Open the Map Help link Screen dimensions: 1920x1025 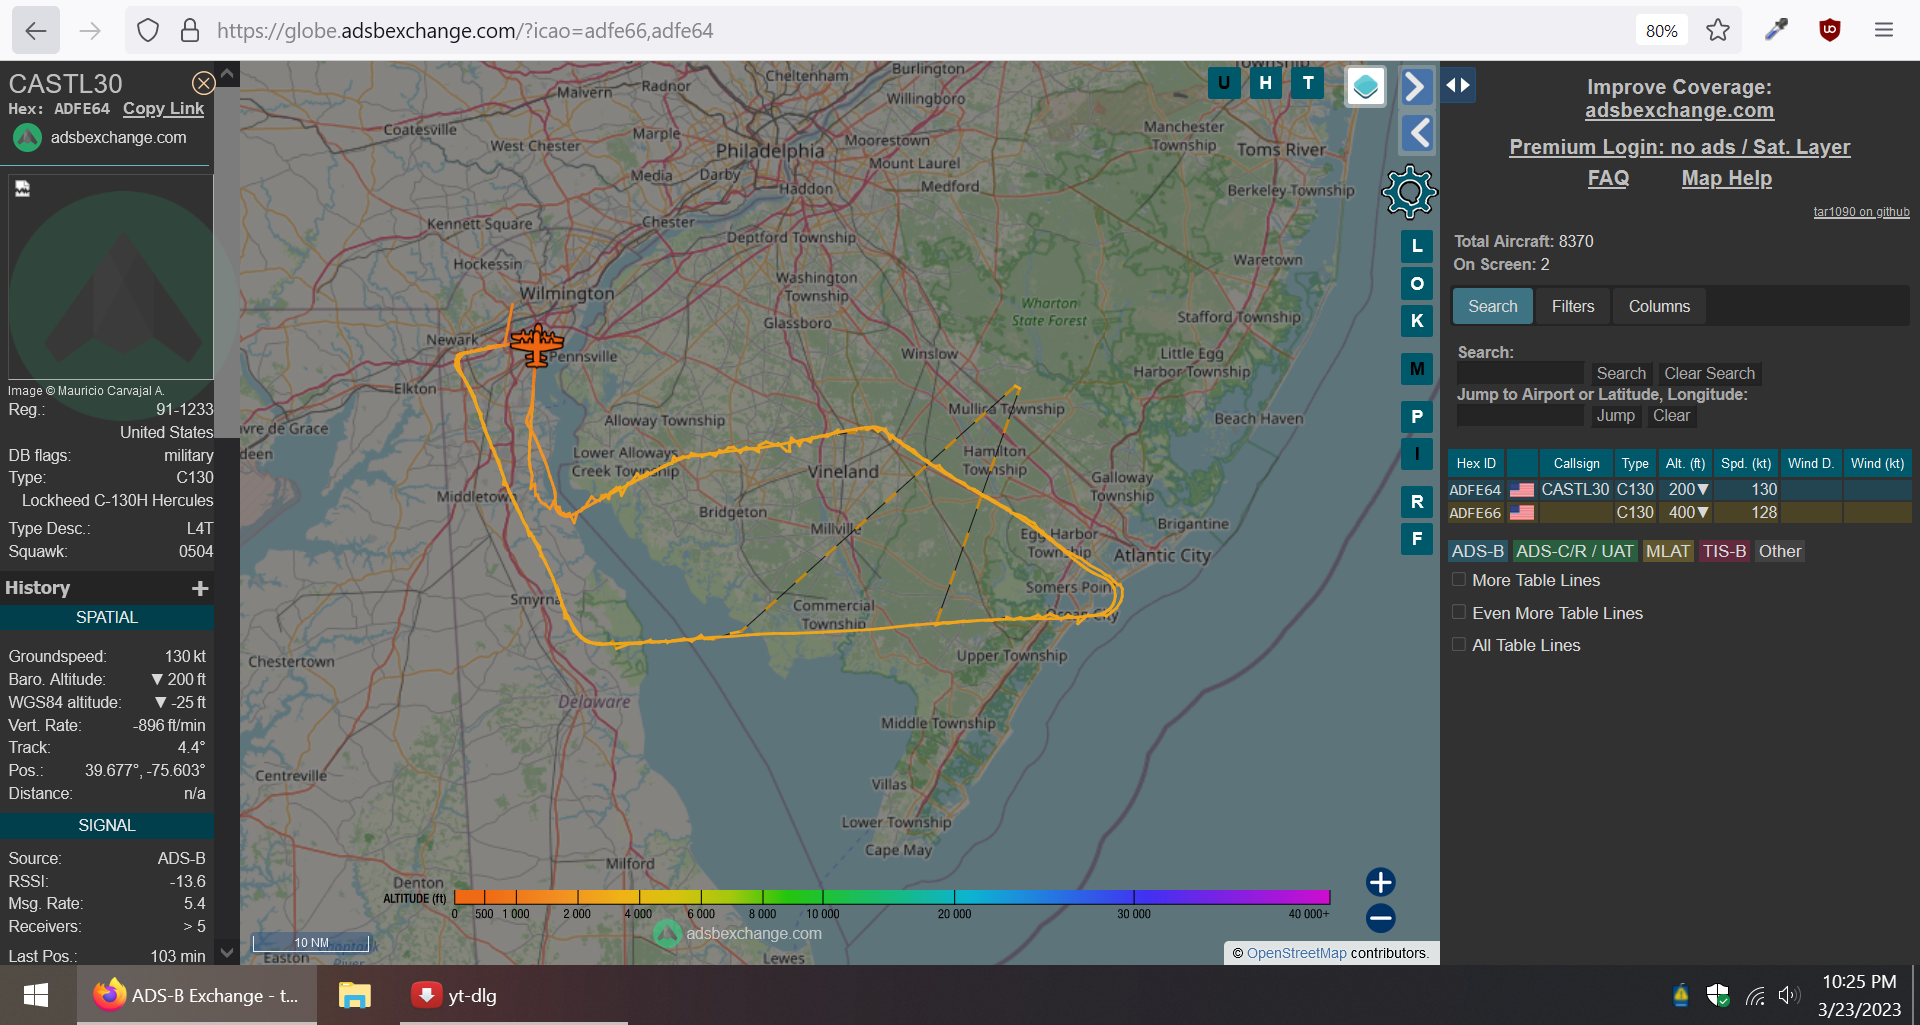pyautogui.click(x=1726, y=178)
